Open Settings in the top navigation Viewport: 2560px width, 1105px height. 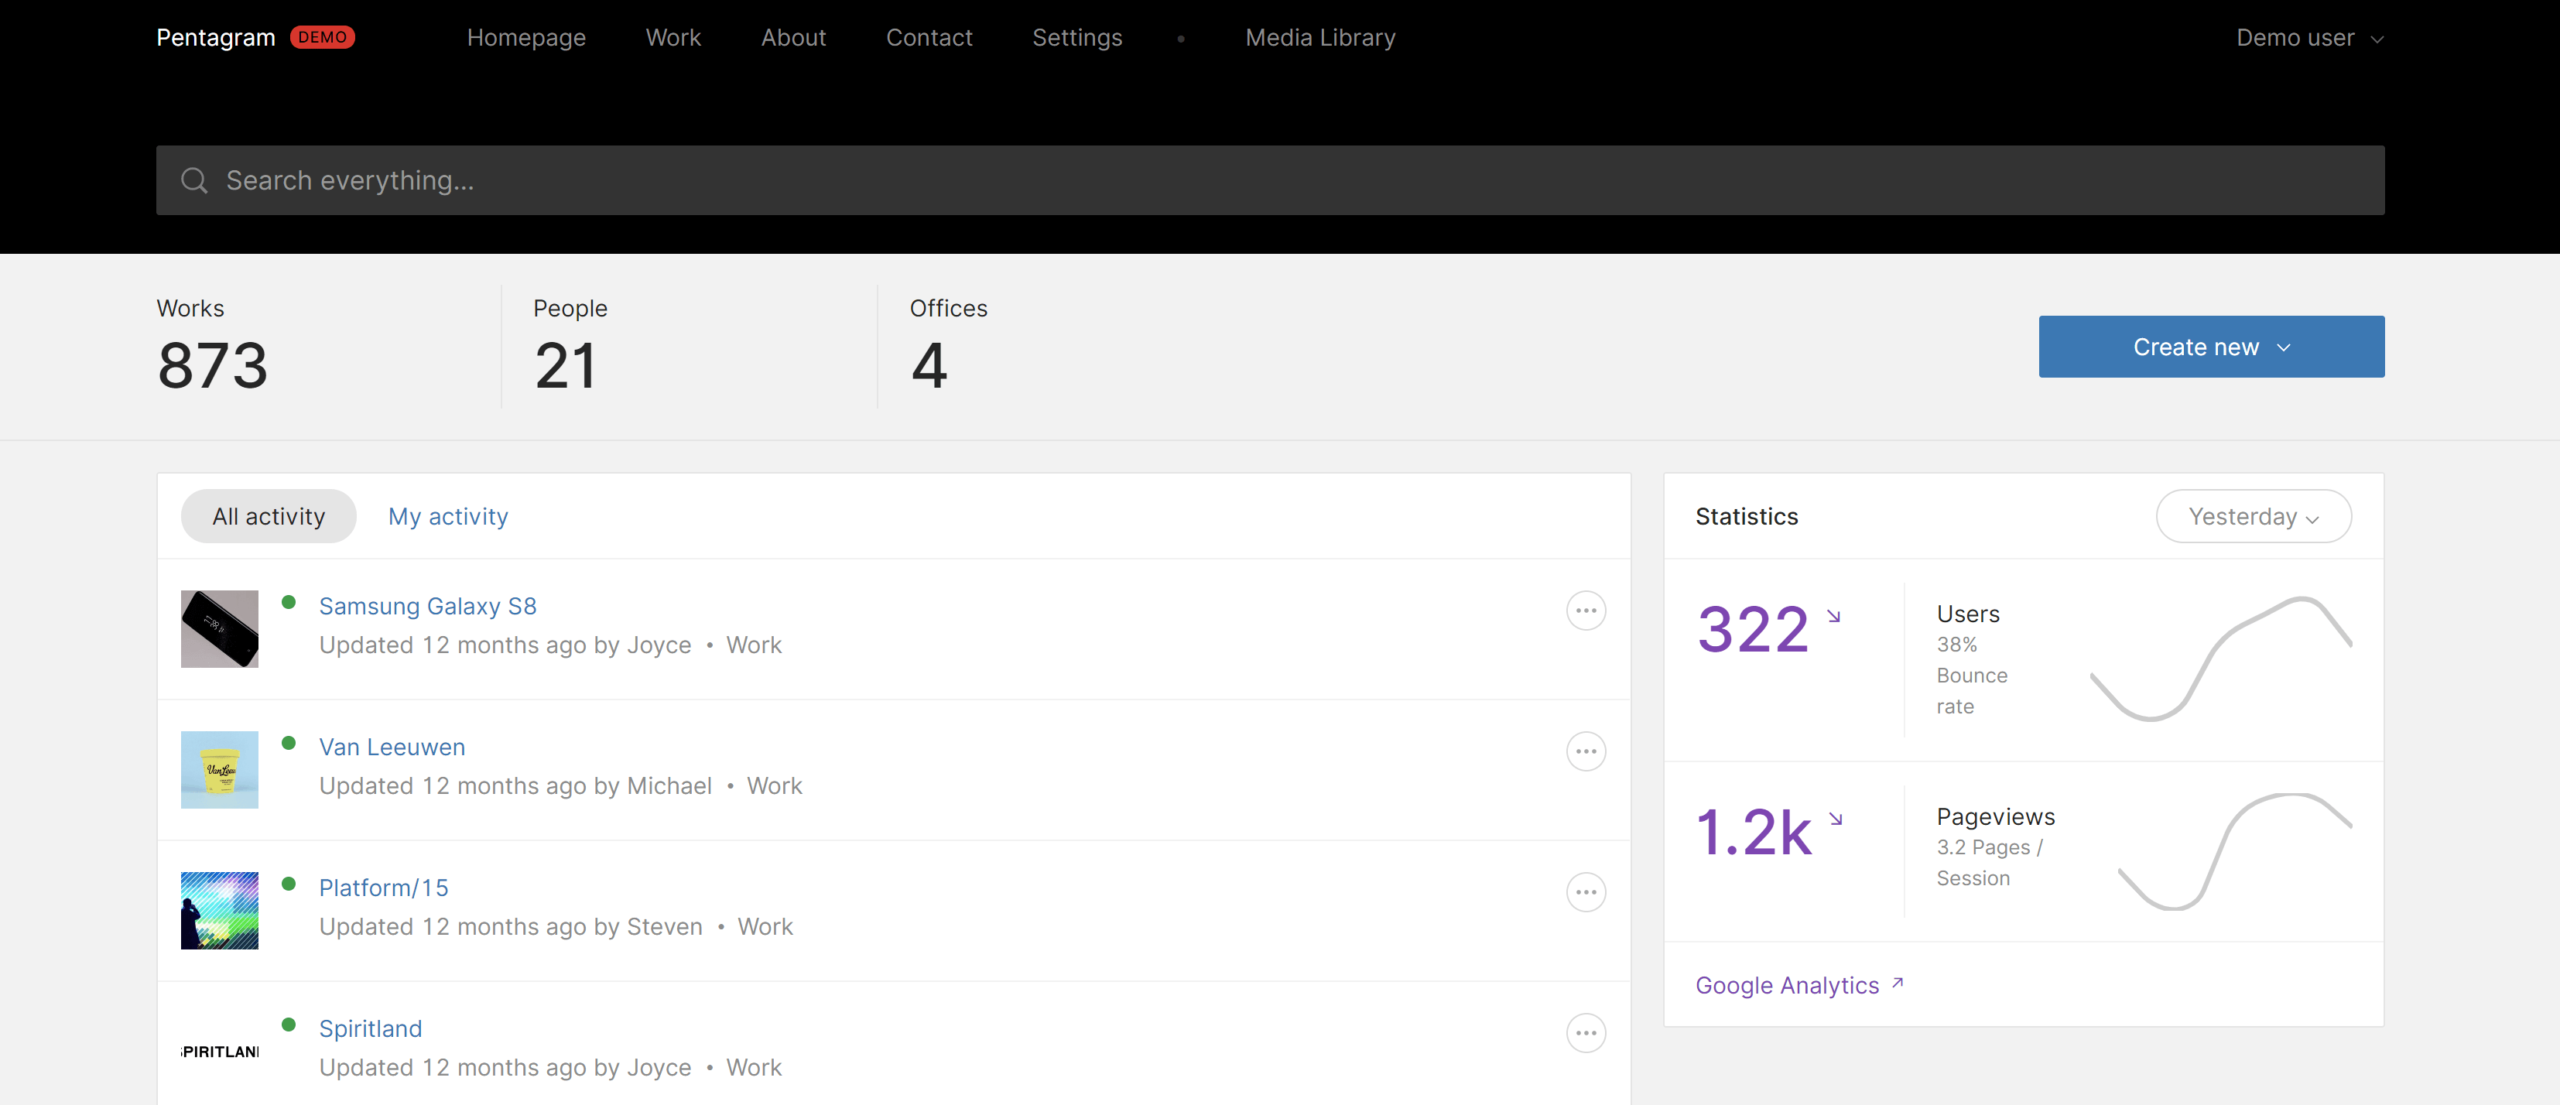click(1077, 38)
